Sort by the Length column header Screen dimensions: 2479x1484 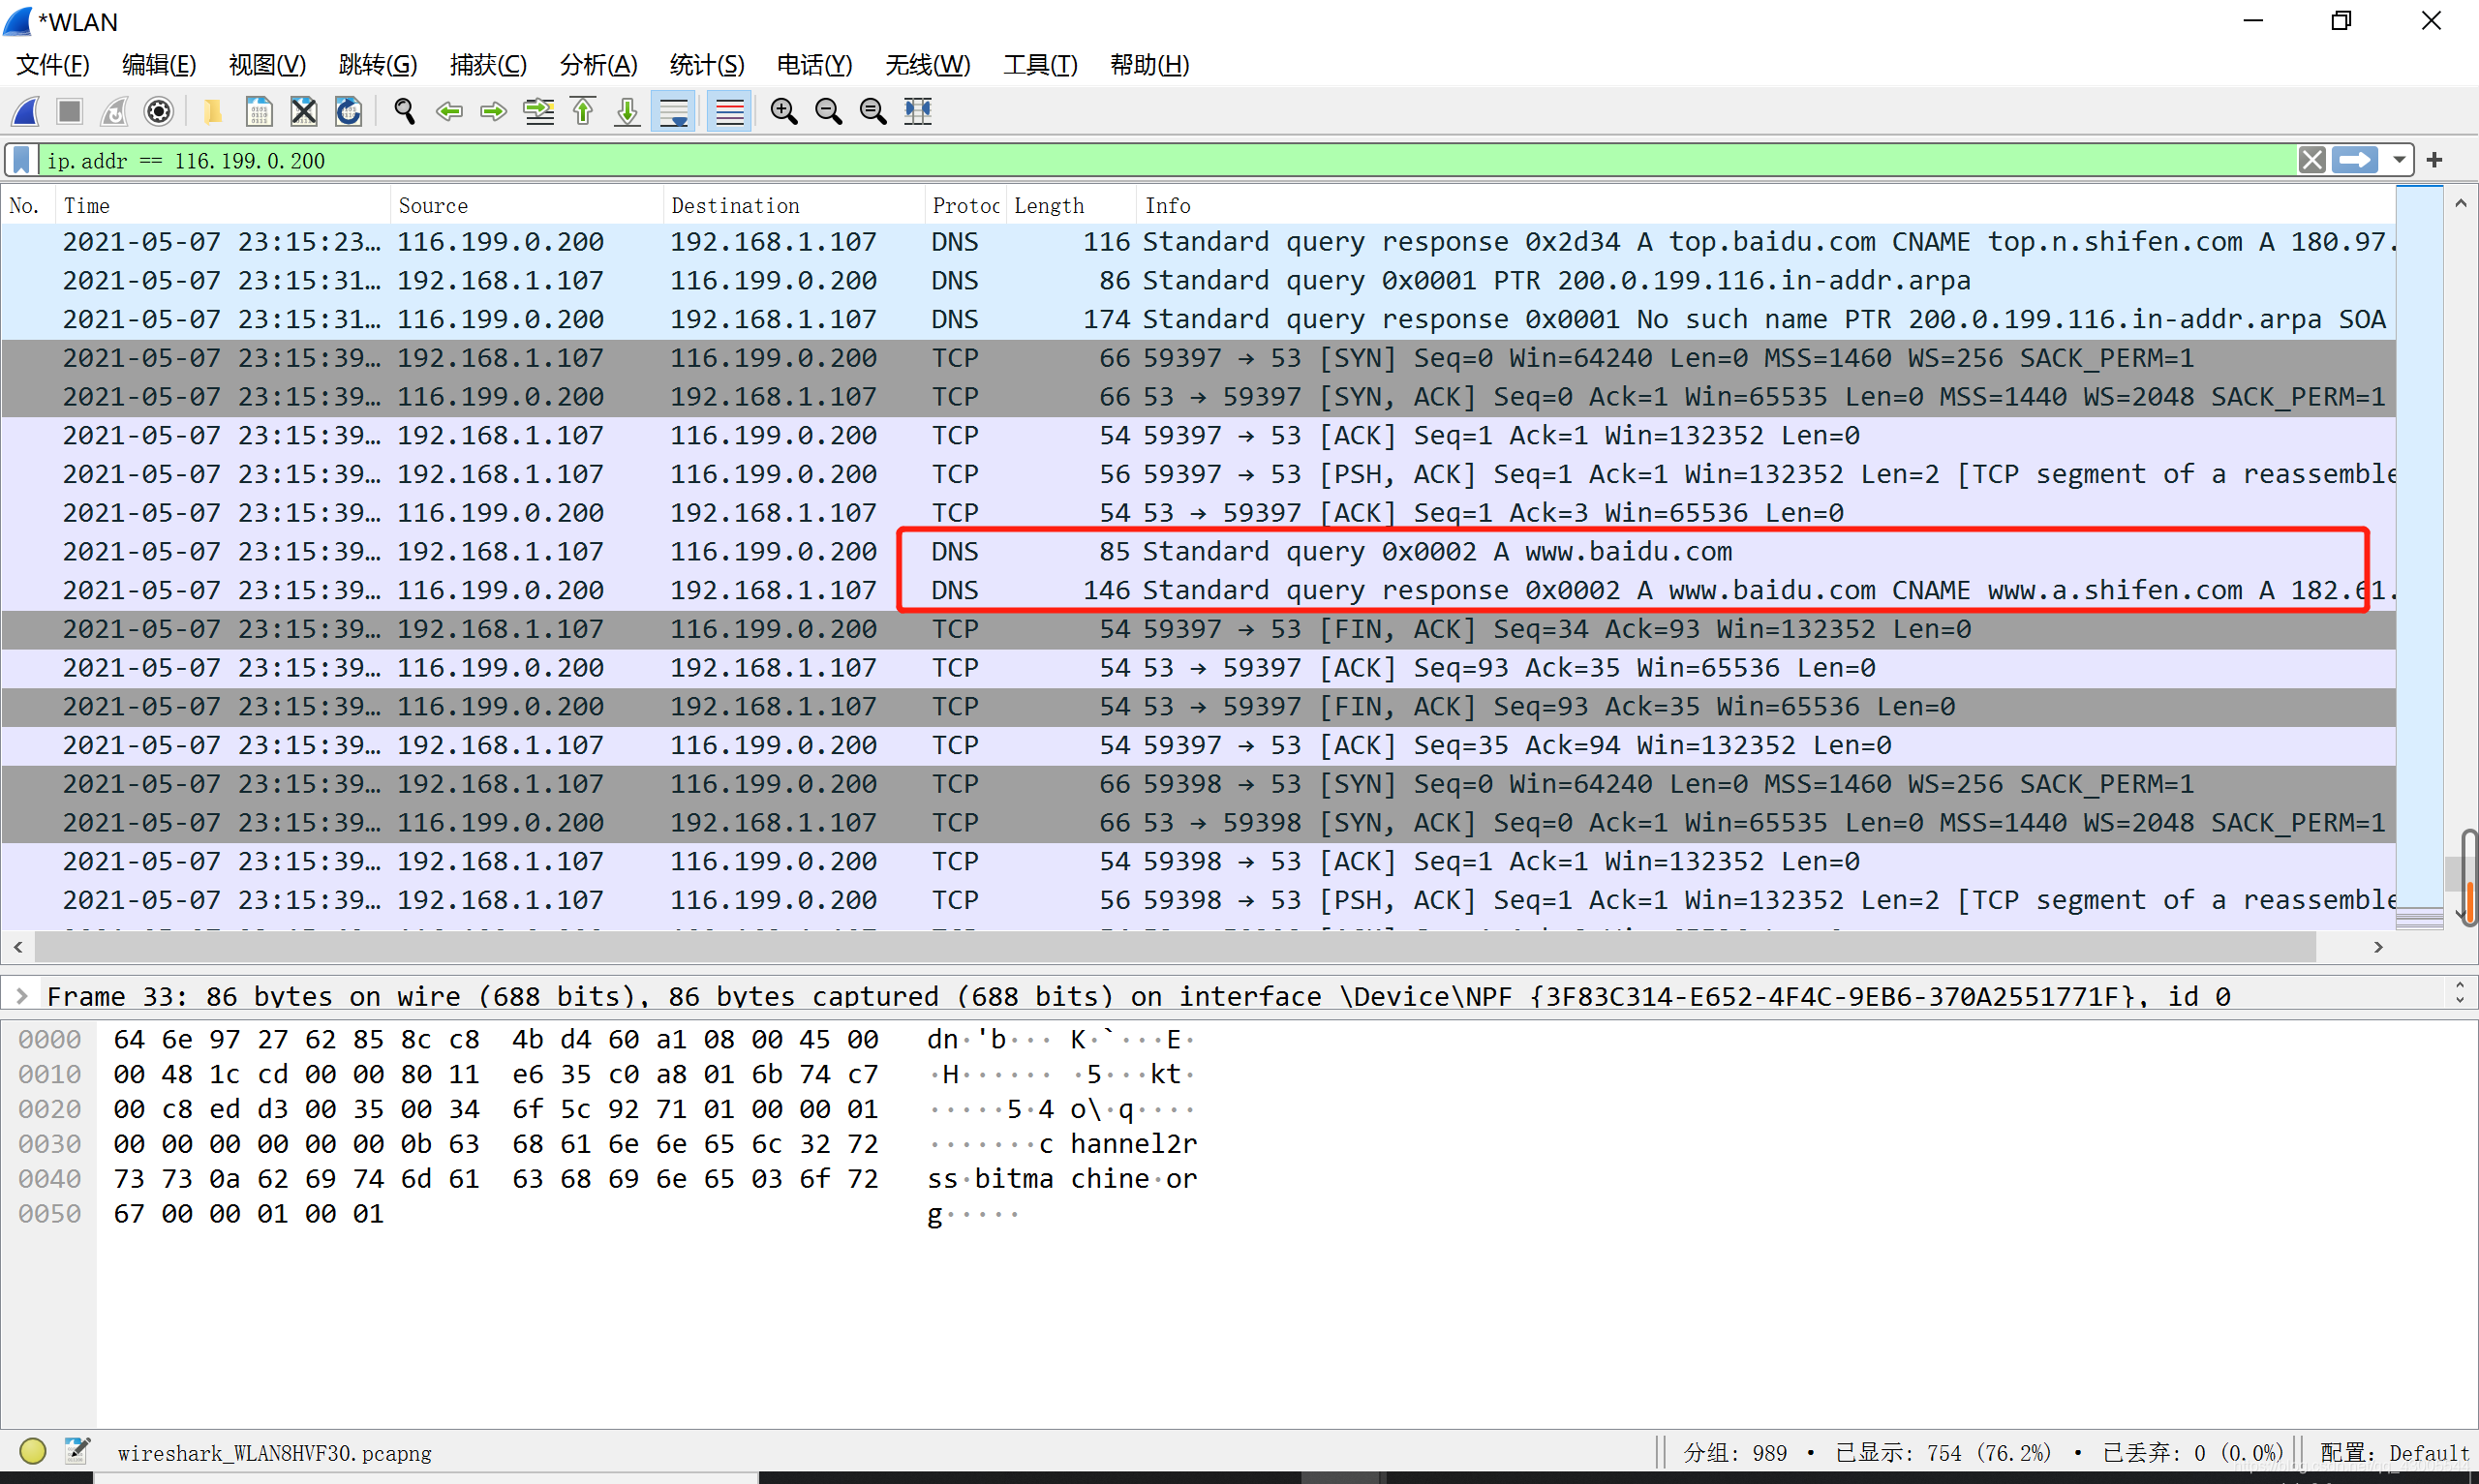[x=1070, y=205]
